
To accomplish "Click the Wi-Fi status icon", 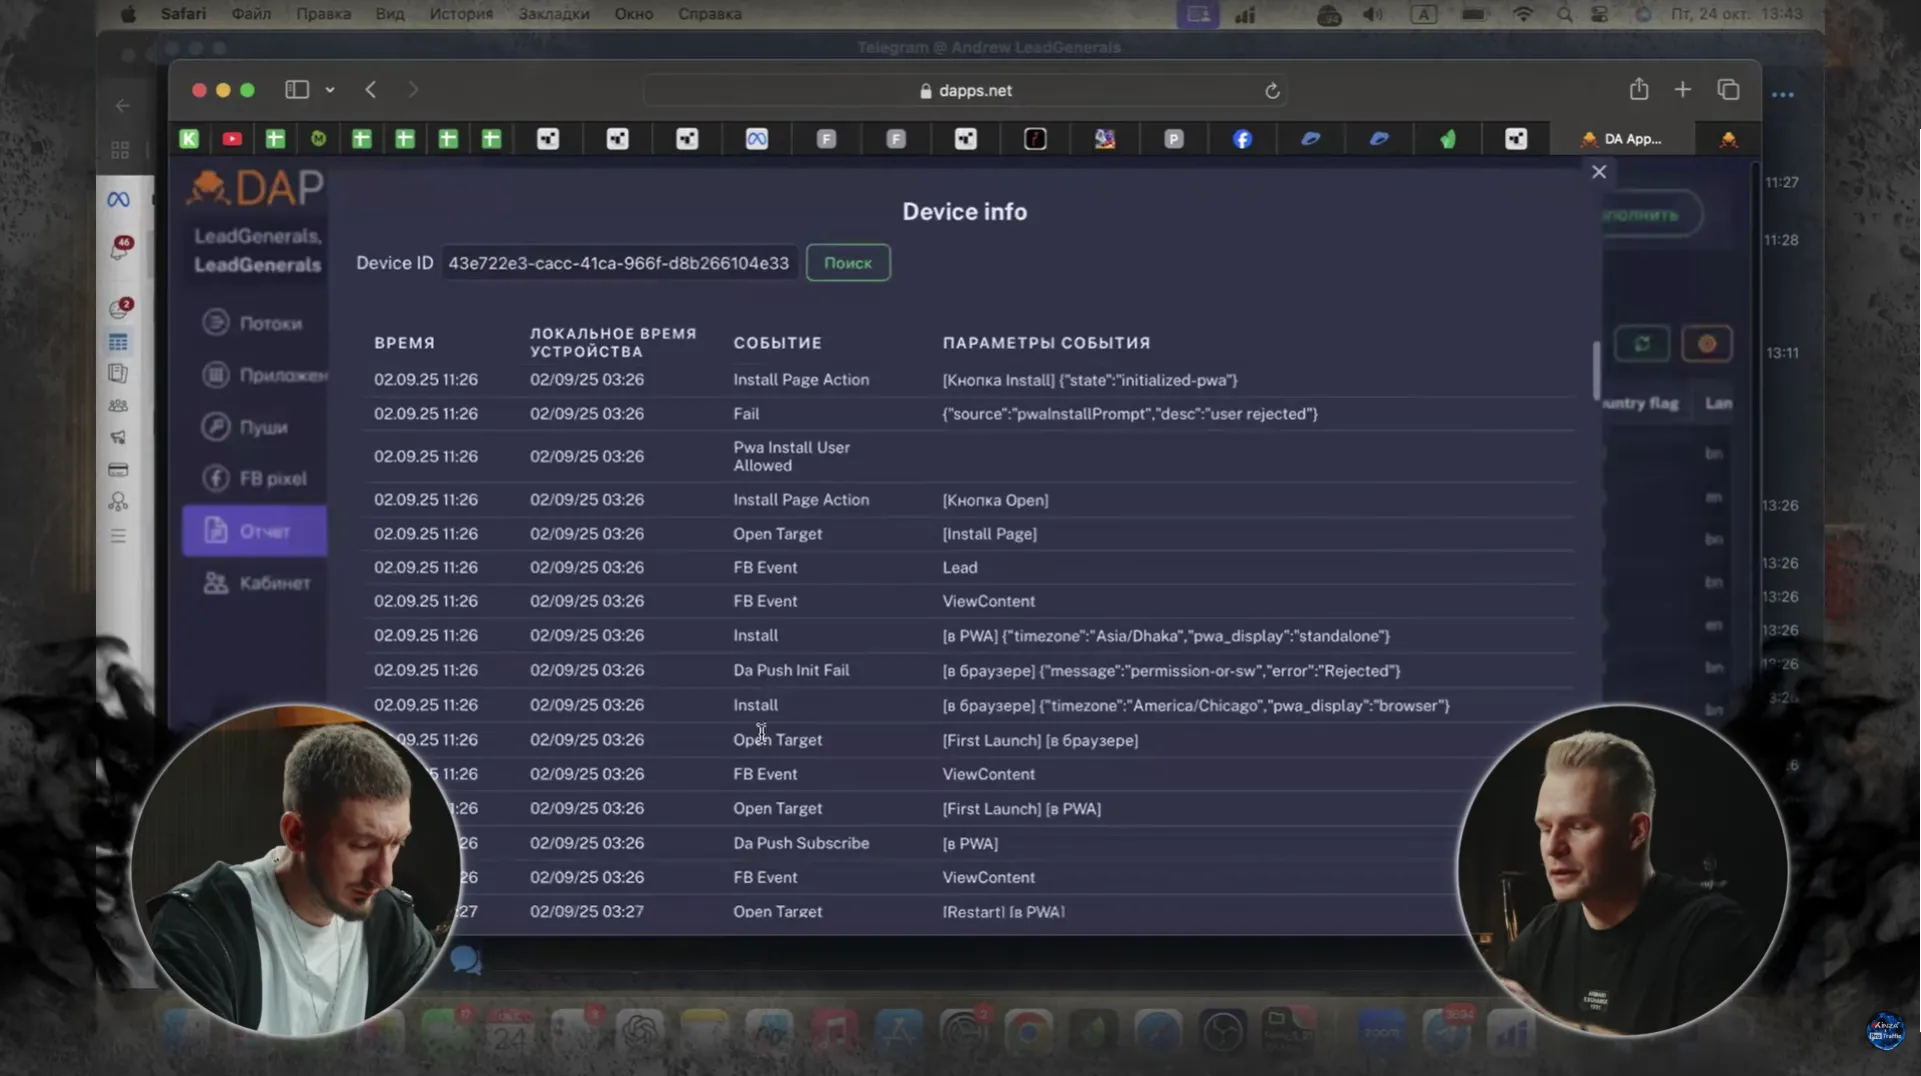I will coord(1522,14).
